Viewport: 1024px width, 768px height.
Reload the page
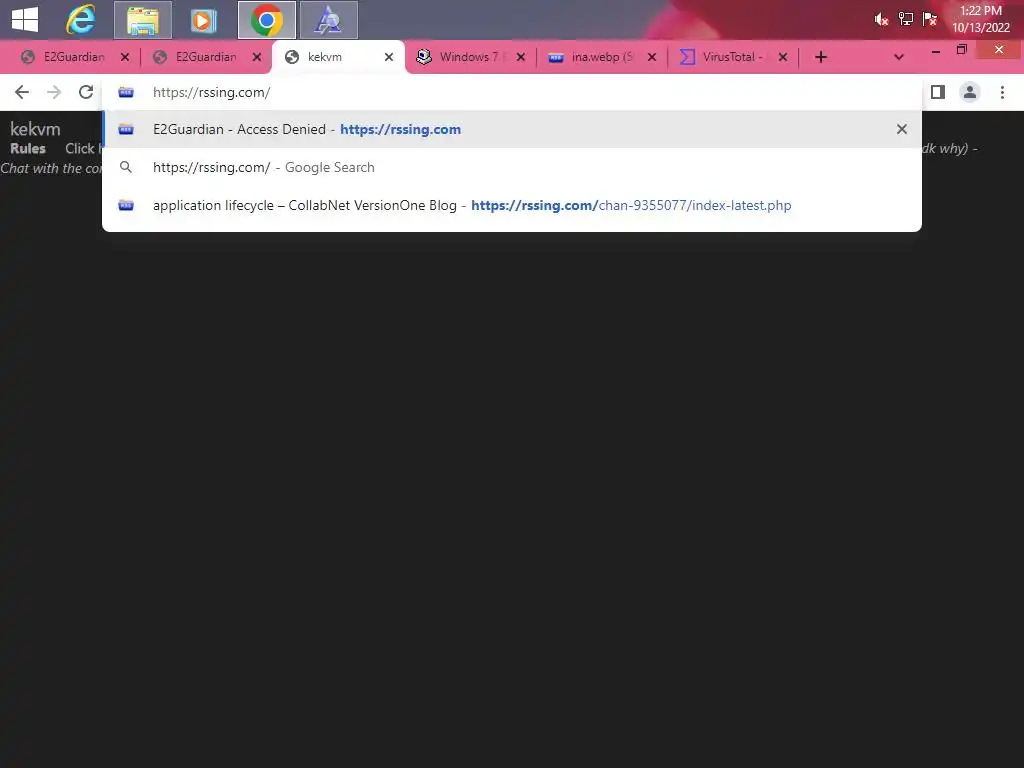pyautogui.click(x=86, y=92)
